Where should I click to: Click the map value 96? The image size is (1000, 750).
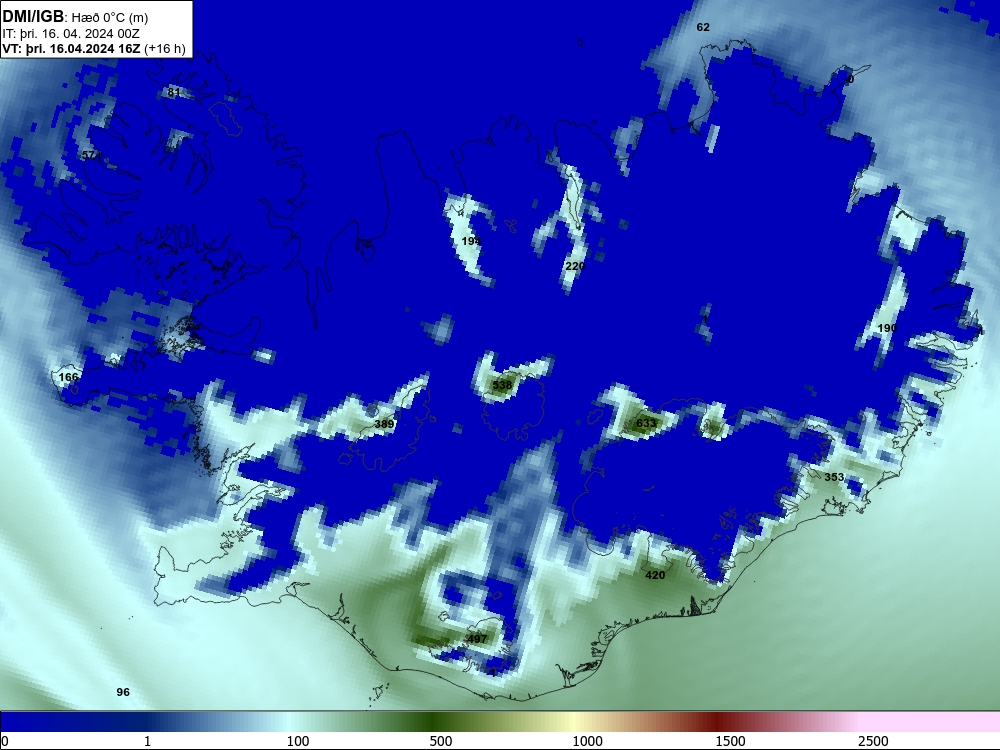tap(123, 692)
